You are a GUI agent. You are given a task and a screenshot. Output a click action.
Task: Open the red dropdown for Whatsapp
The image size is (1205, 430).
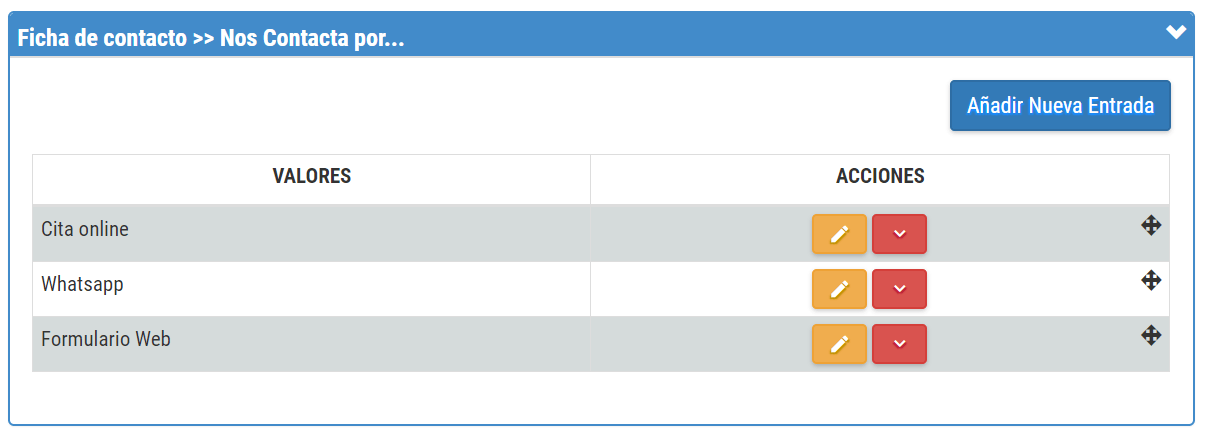click(899, 289)
